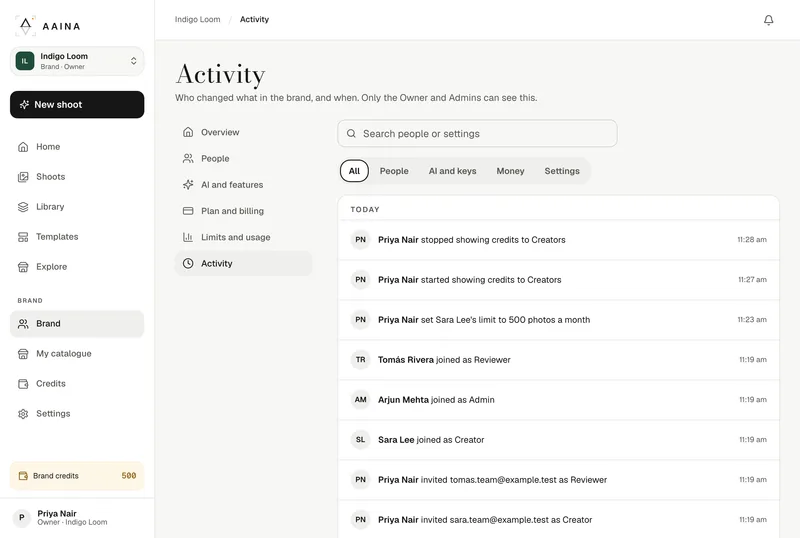Click the TODAY section header
800x538 pixels.
tap(365, 209)
